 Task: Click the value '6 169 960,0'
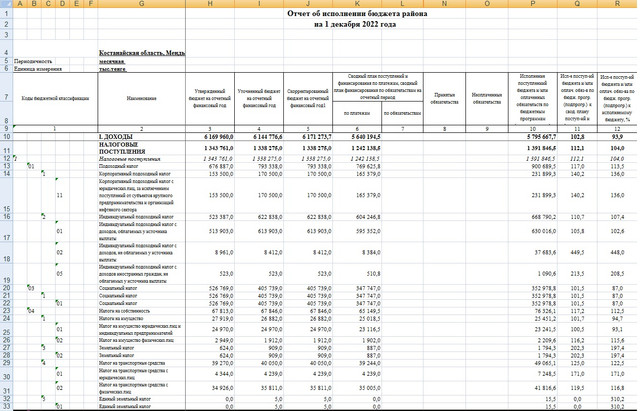(x=218, y=136)
